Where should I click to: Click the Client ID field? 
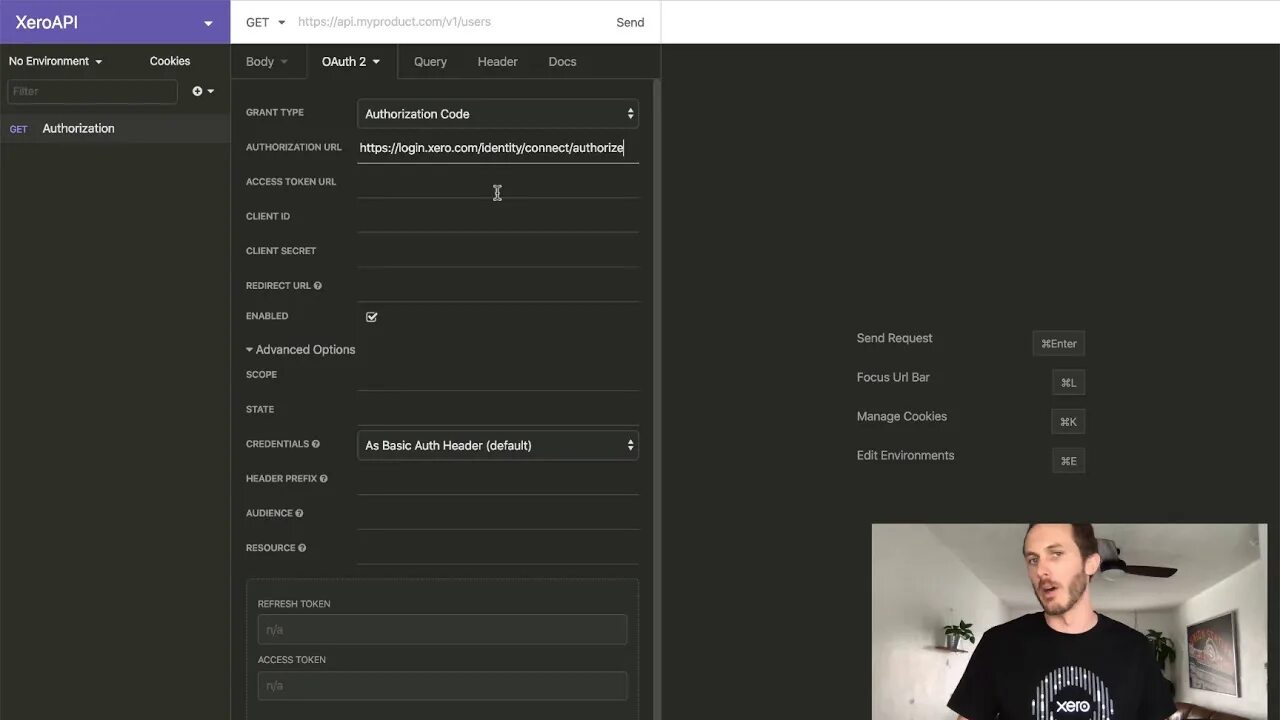pyautogui.click(x=498, y=217)
